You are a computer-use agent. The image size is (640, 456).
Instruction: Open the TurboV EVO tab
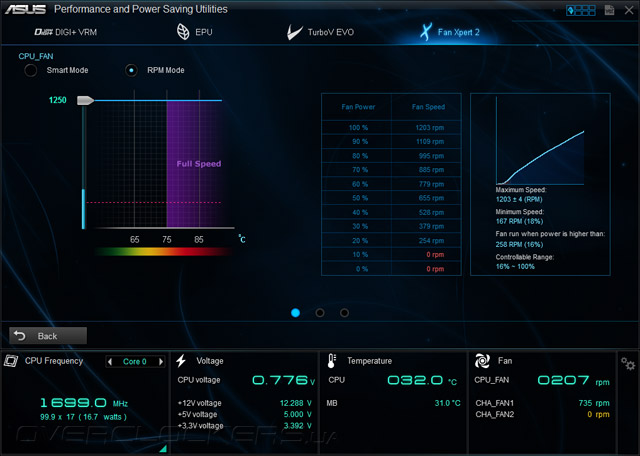point(320,32)
